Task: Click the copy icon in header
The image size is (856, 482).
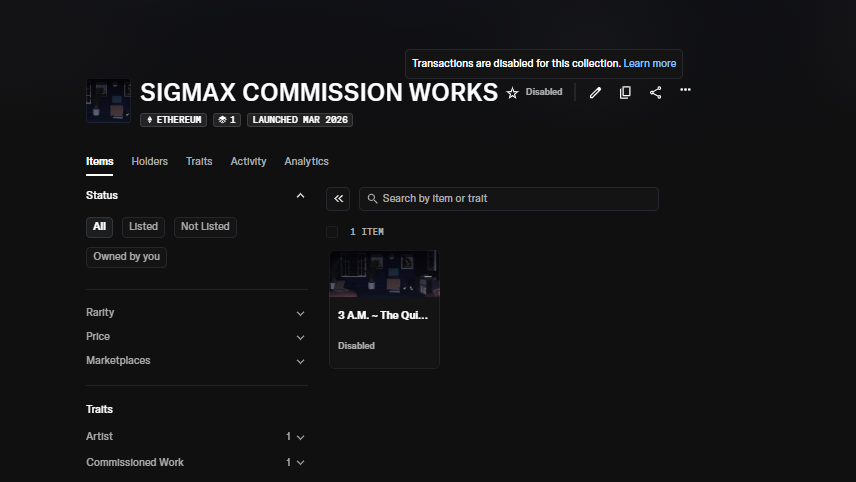Action: 625,92
